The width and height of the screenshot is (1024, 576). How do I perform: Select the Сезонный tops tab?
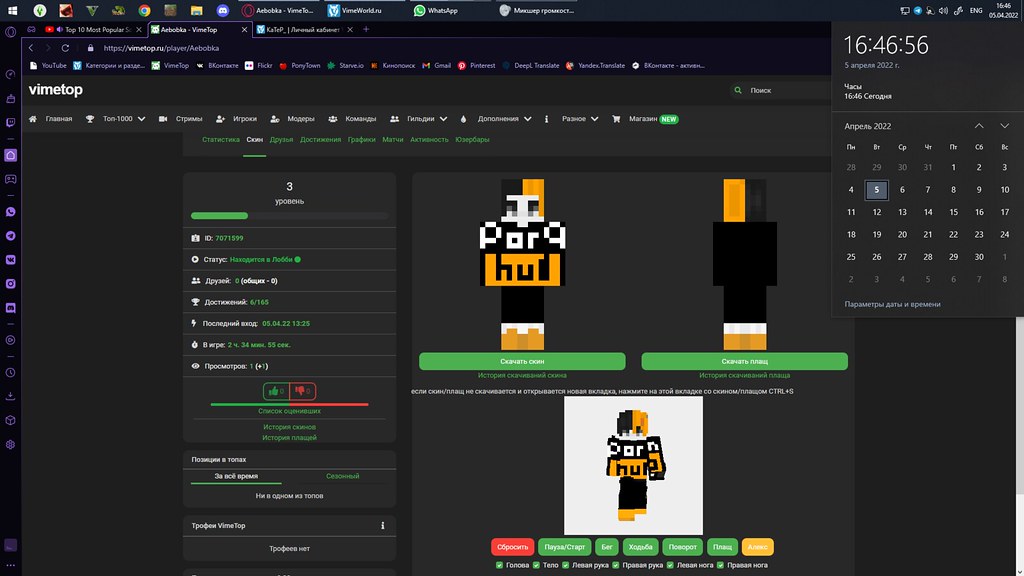click(x=343, y=476)
